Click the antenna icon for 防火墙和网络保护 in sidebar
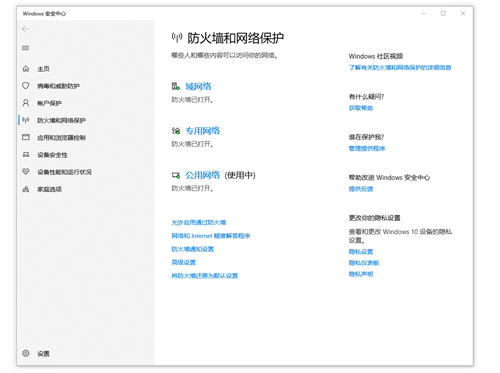This screenshot has height=373, width=500. (26, 120)
